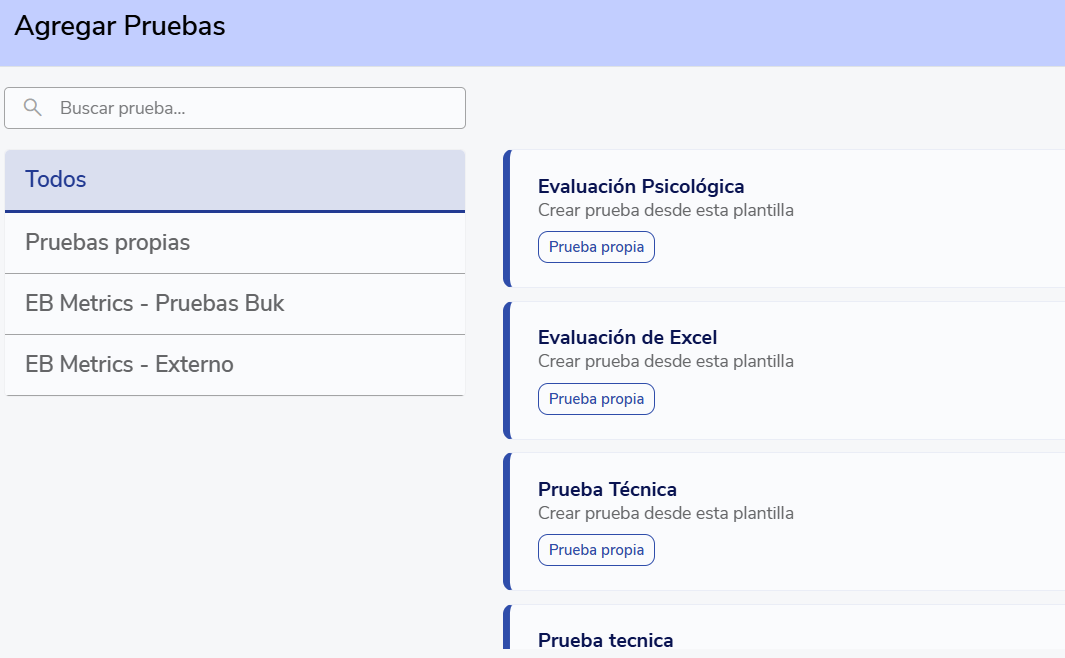Click blue accent bar of Evaluación Psicológica card

tap(507, 218)
